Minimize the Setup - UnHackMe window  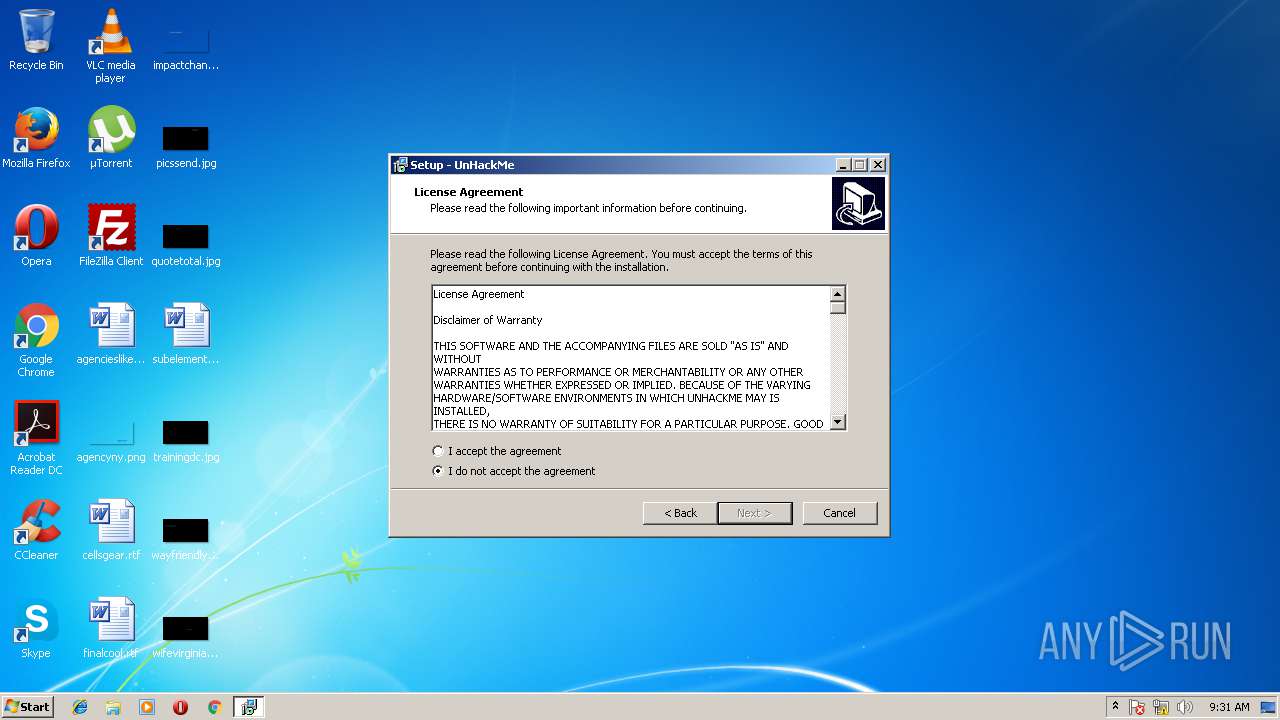843,165
